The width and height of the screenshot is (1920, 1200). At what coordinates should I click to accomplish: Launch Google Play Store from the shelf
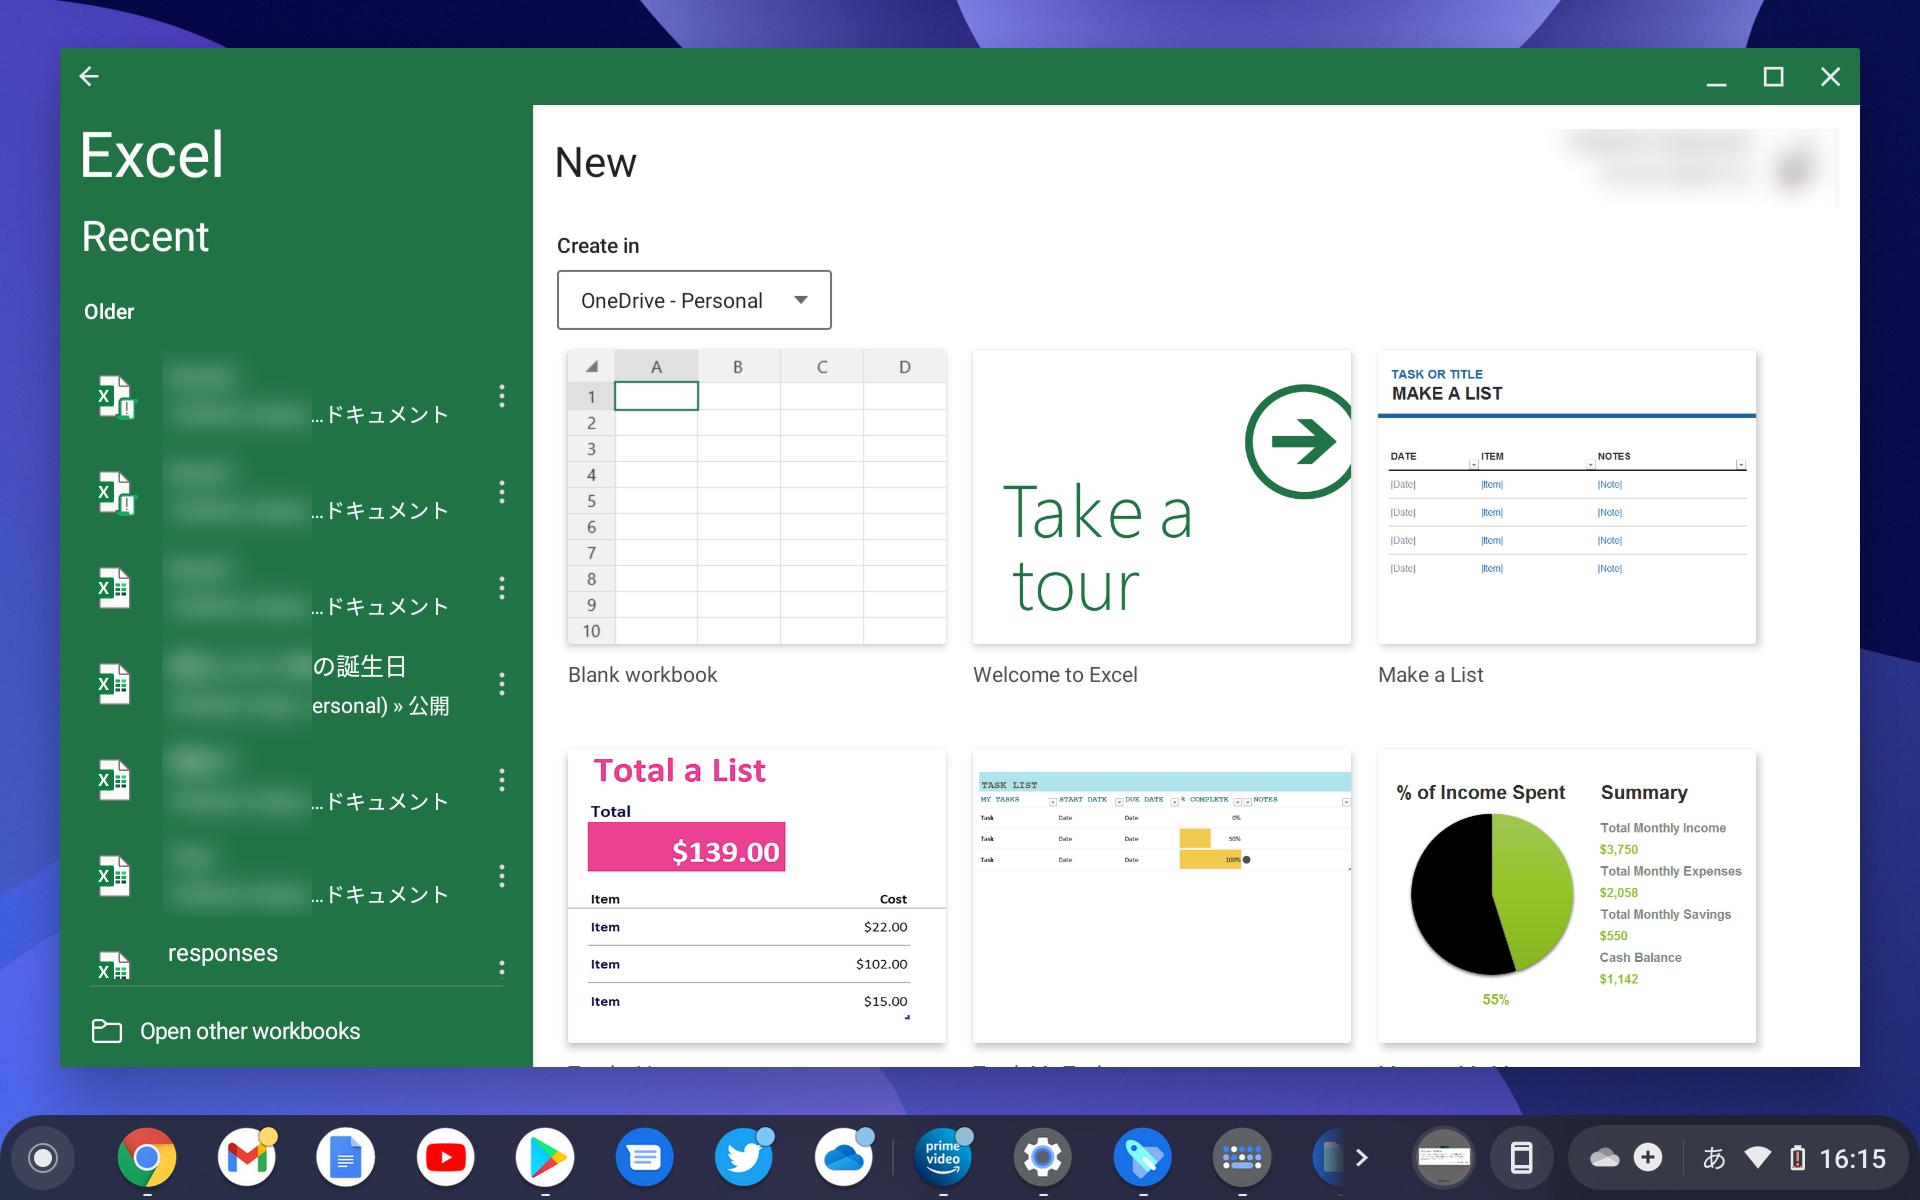545,1157
